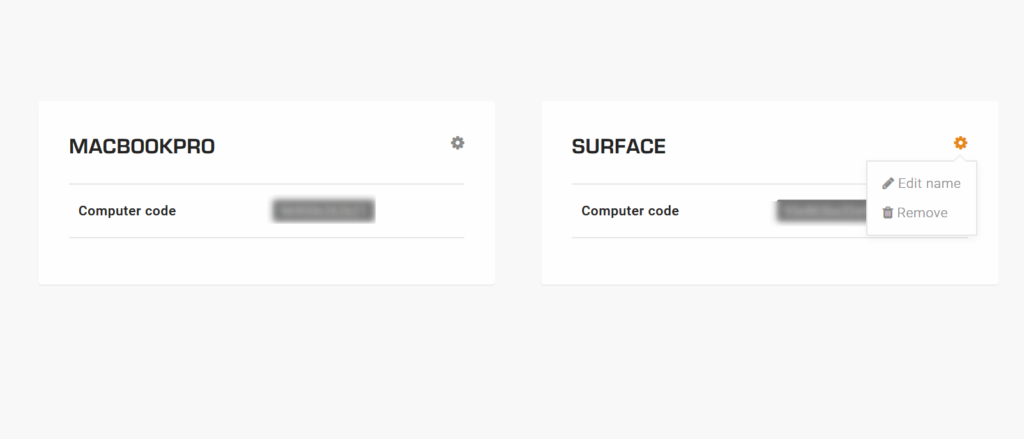The width and height of the screenshot is (1024, 439).
Task: Click the SURFACE computer title
Action: coord(618,147)
